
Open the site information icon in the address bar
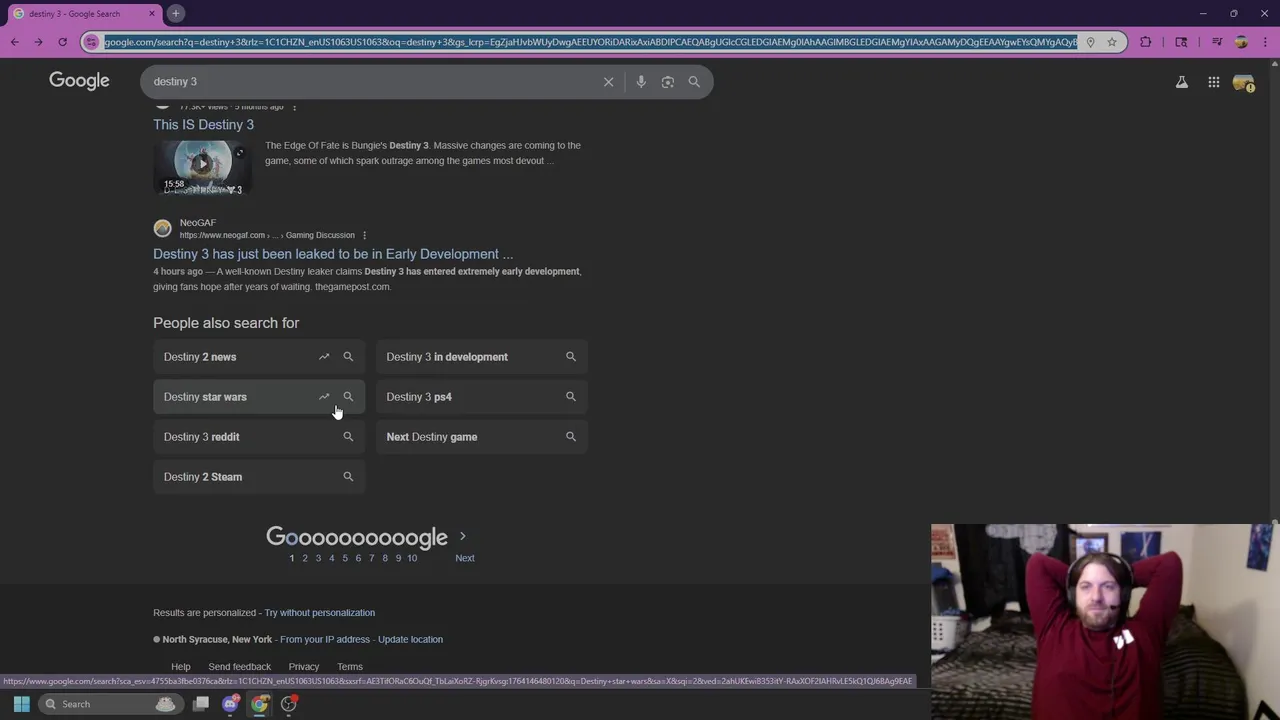pyautogui.click(x=92, y=42)
